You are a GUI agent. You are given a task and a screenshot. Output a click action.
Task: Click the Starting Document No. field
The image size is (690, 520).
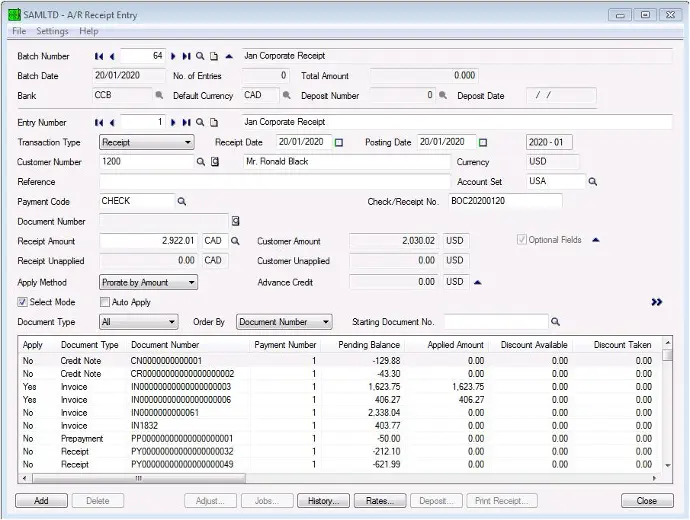496,322
